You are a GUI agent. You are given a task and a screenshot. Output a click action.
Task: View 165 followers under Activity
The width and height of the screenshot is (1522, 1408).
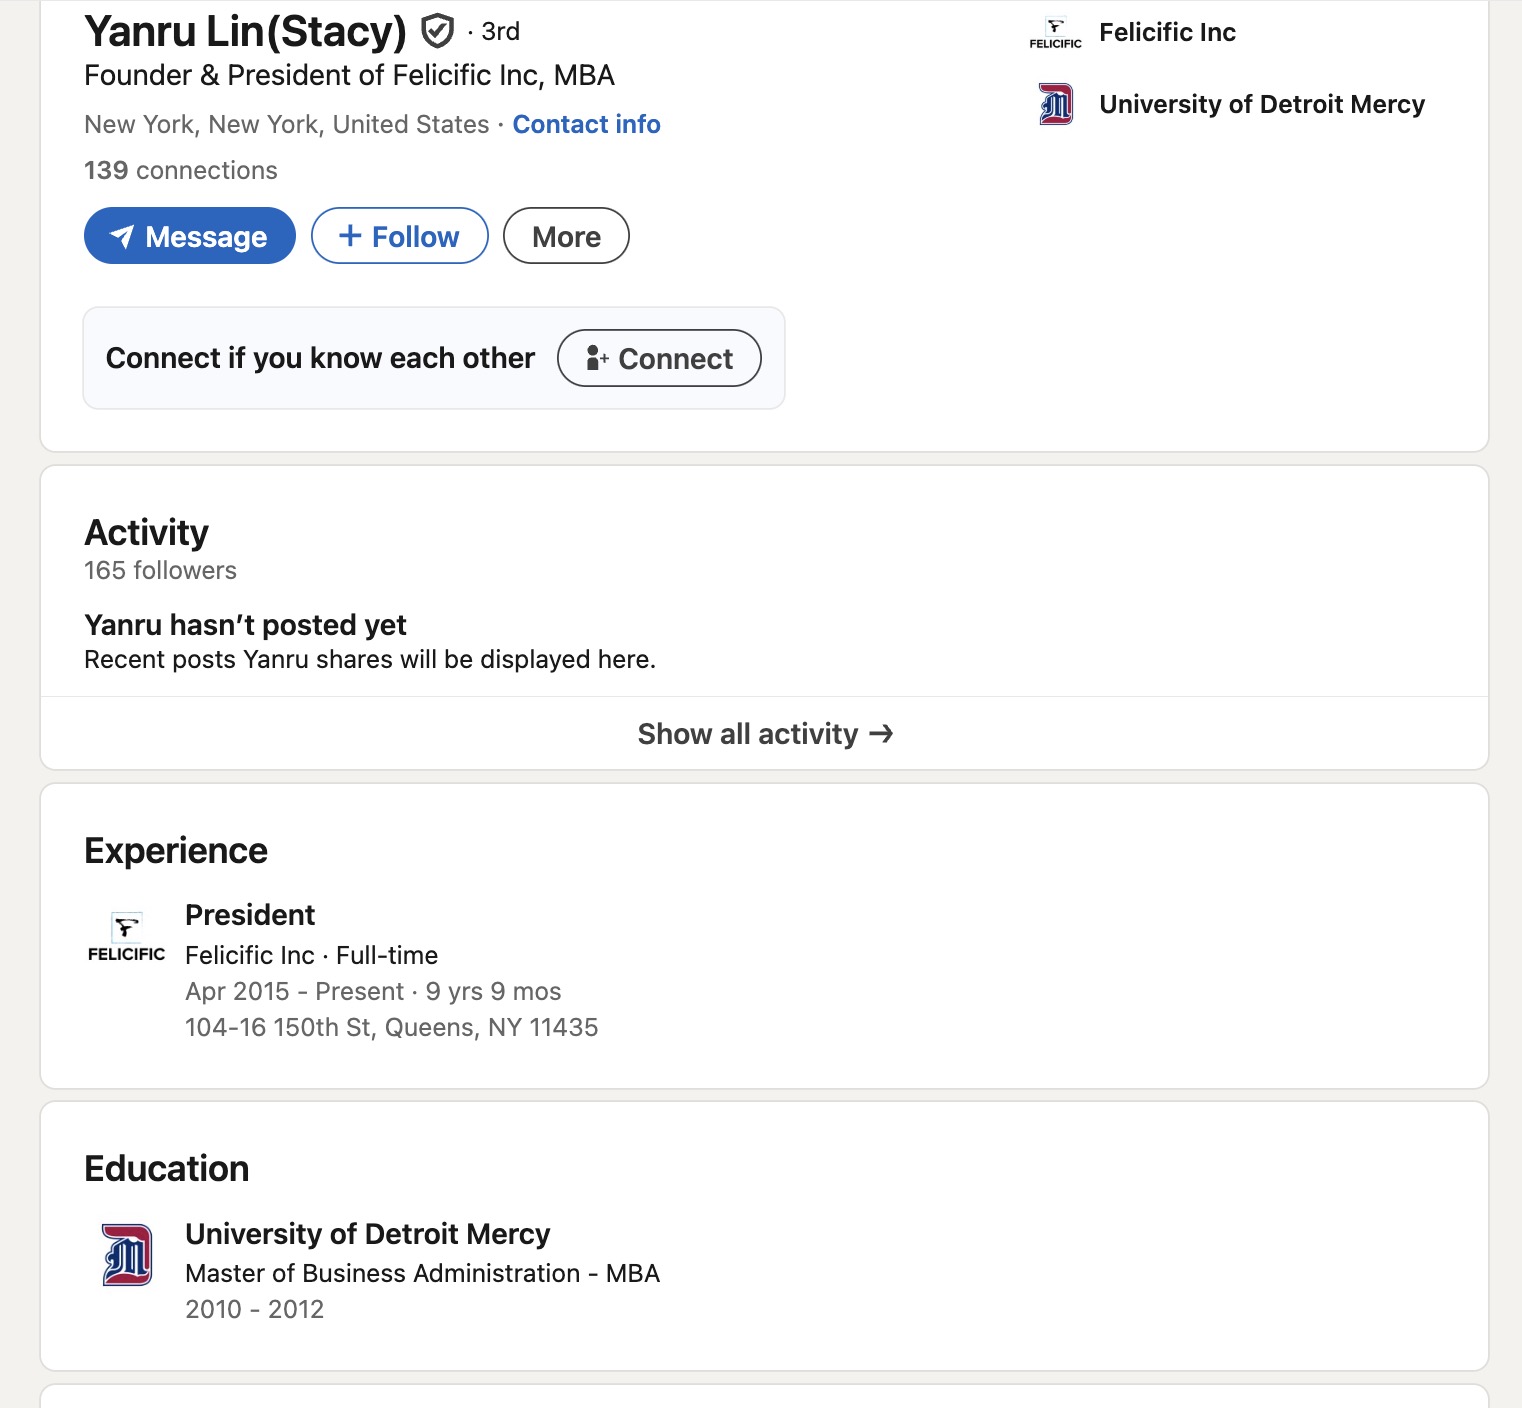coord(160,570)
